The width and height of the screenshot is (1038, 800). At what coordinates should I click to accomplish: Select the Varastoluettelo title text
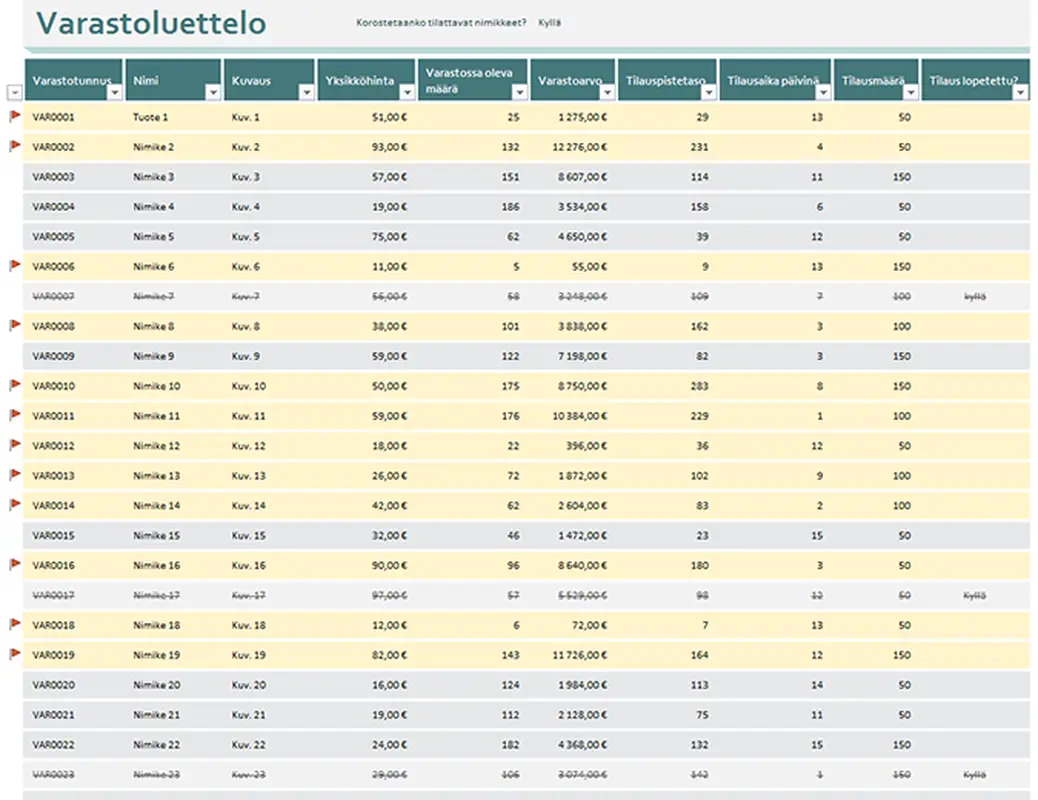pyautogui.click(x=151, y=23)
